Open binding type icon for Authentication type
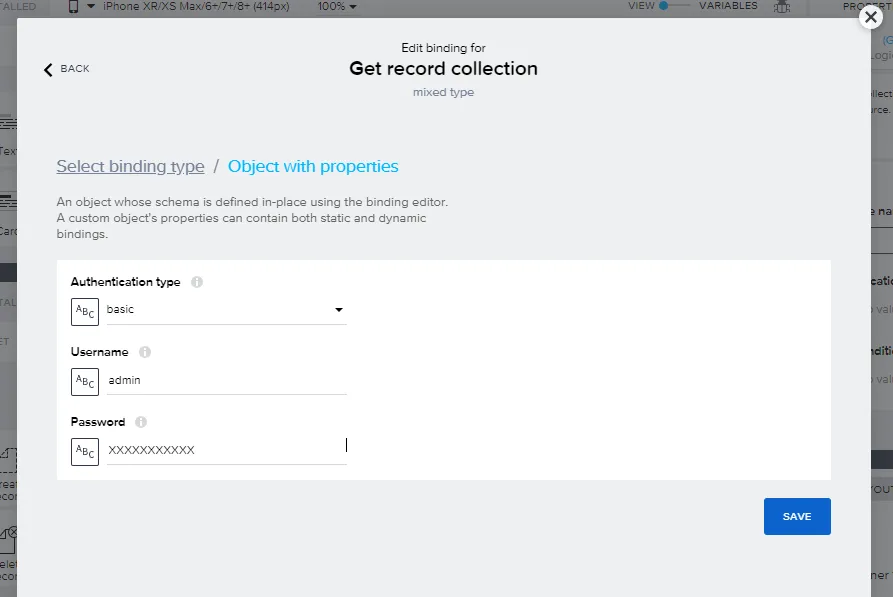Viewport: 893px width, 597px height. point(85,311)
